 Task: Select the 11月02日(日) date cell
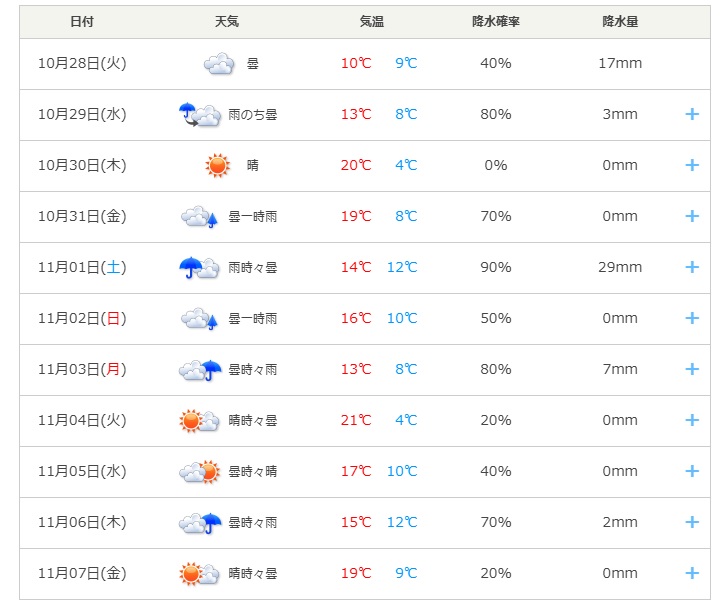tap(82, 319)
